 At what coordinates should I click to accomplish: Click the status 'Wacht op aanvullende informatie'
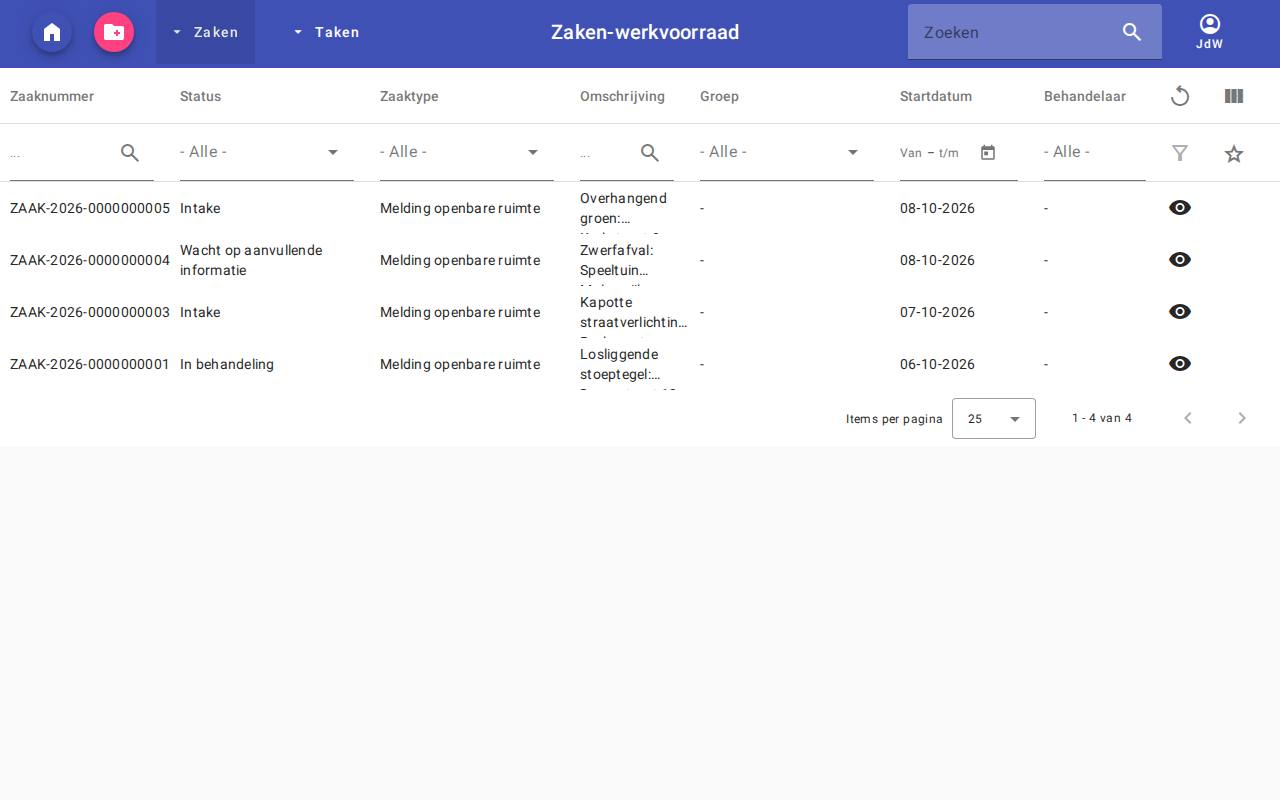click(x=251, y=260)
